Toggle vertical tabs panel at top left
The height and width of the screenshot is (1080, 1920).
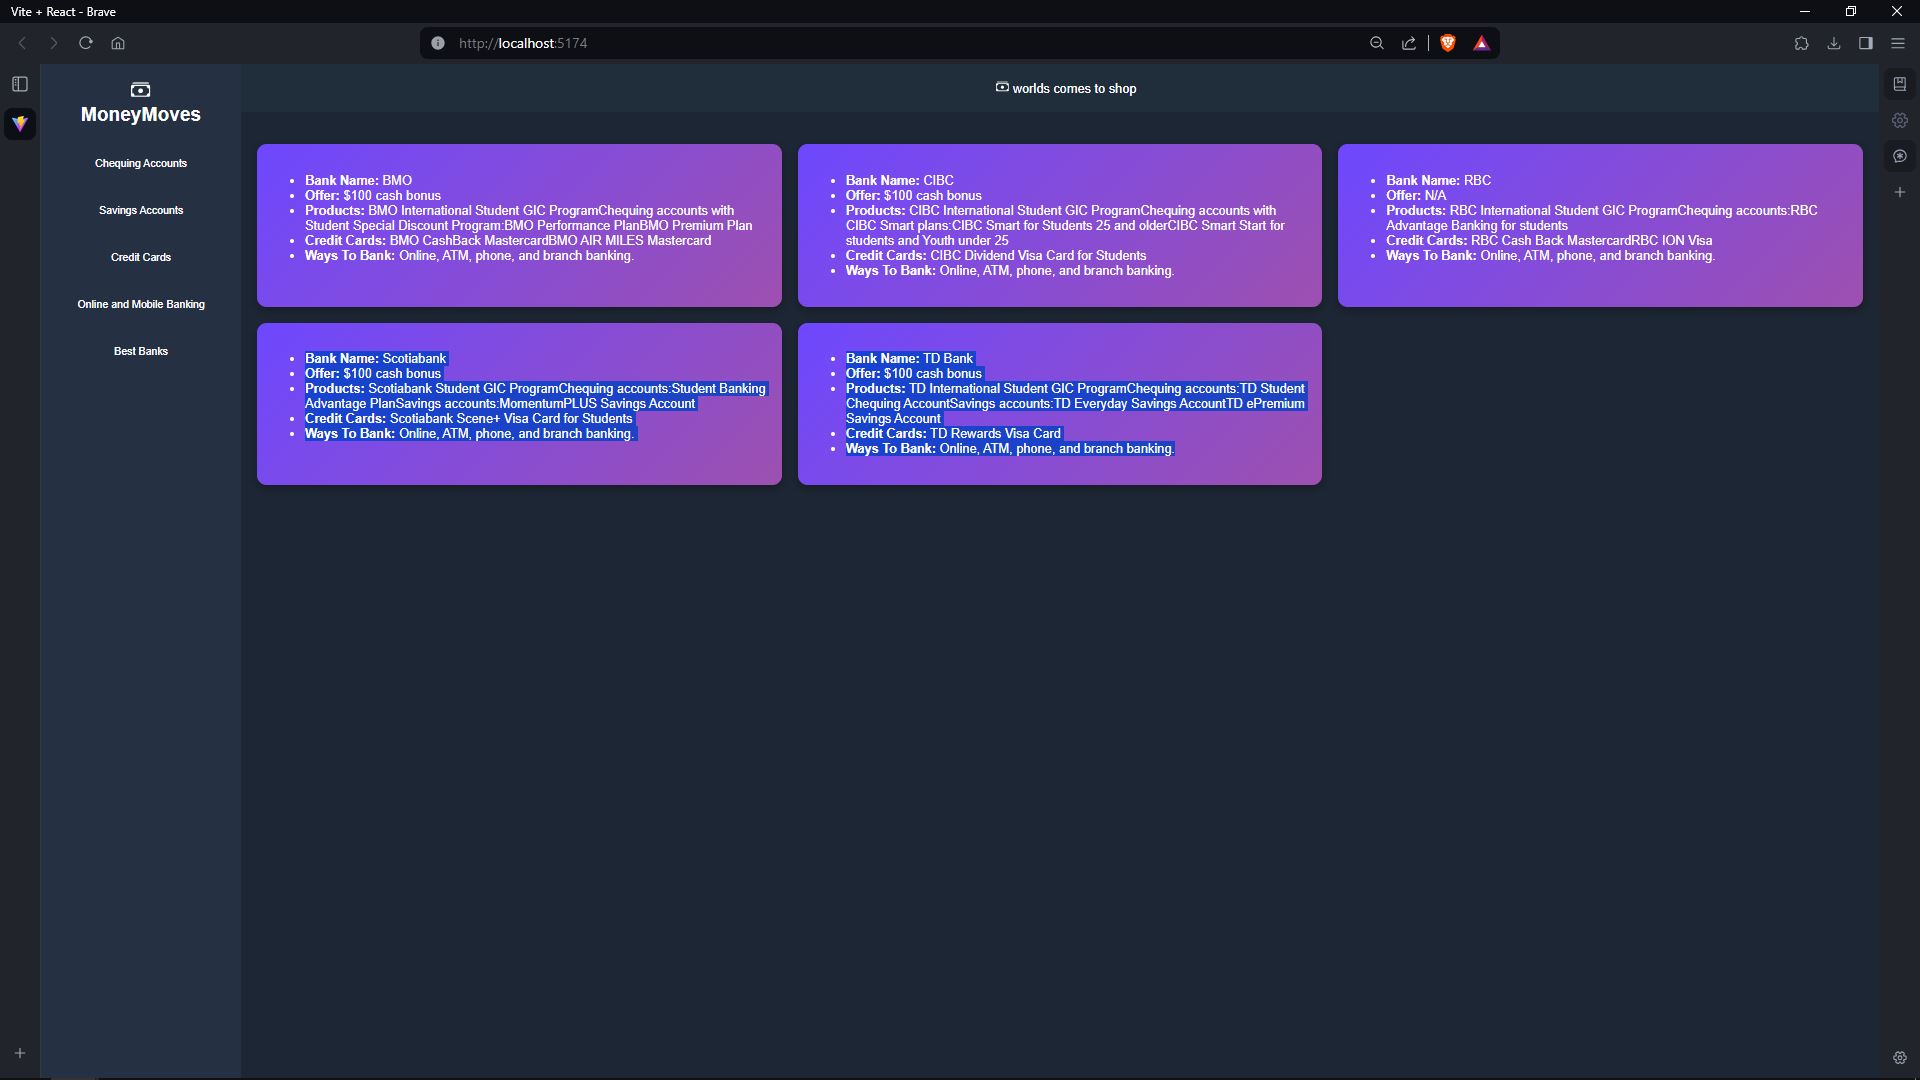[20, 84]
